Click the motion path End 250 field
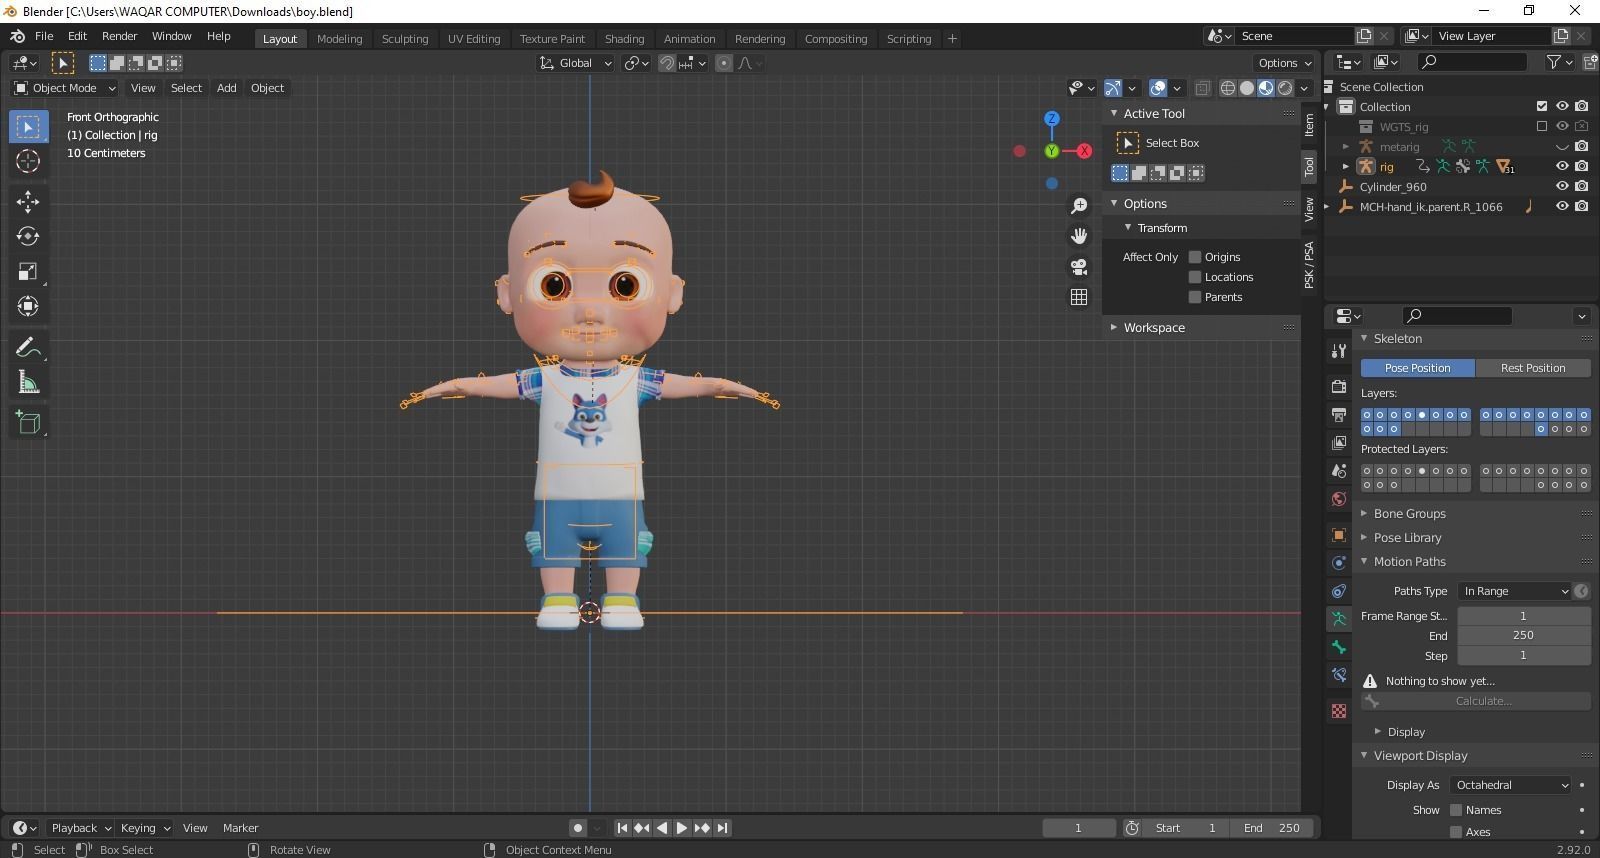The image size is (1600, 858). point(1523,635)
